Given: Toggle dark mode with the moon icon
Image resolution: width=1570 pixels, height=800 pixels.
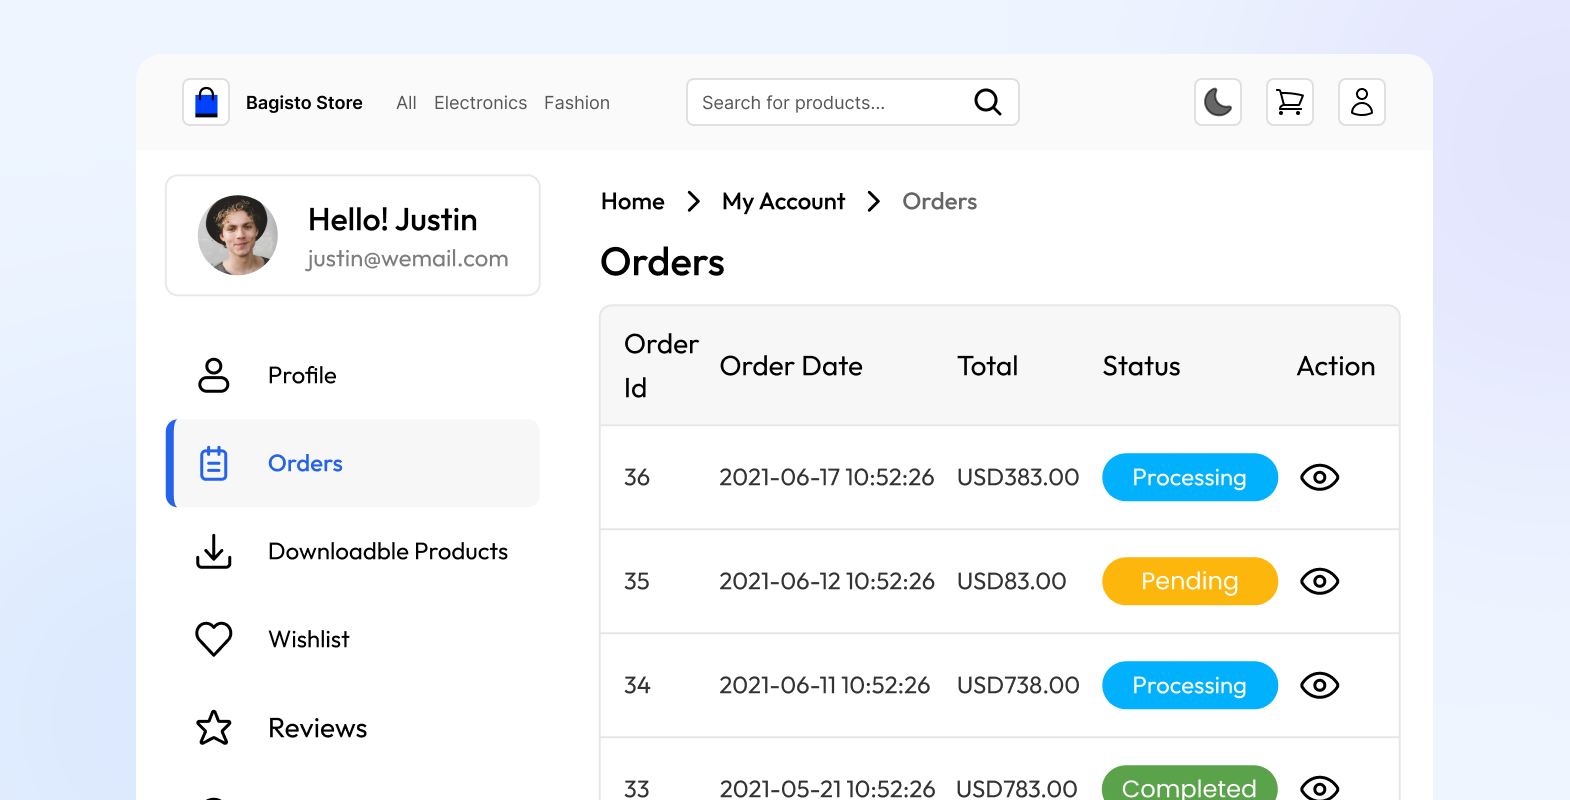Looking at the screenshot, I should click(1218, 102).
